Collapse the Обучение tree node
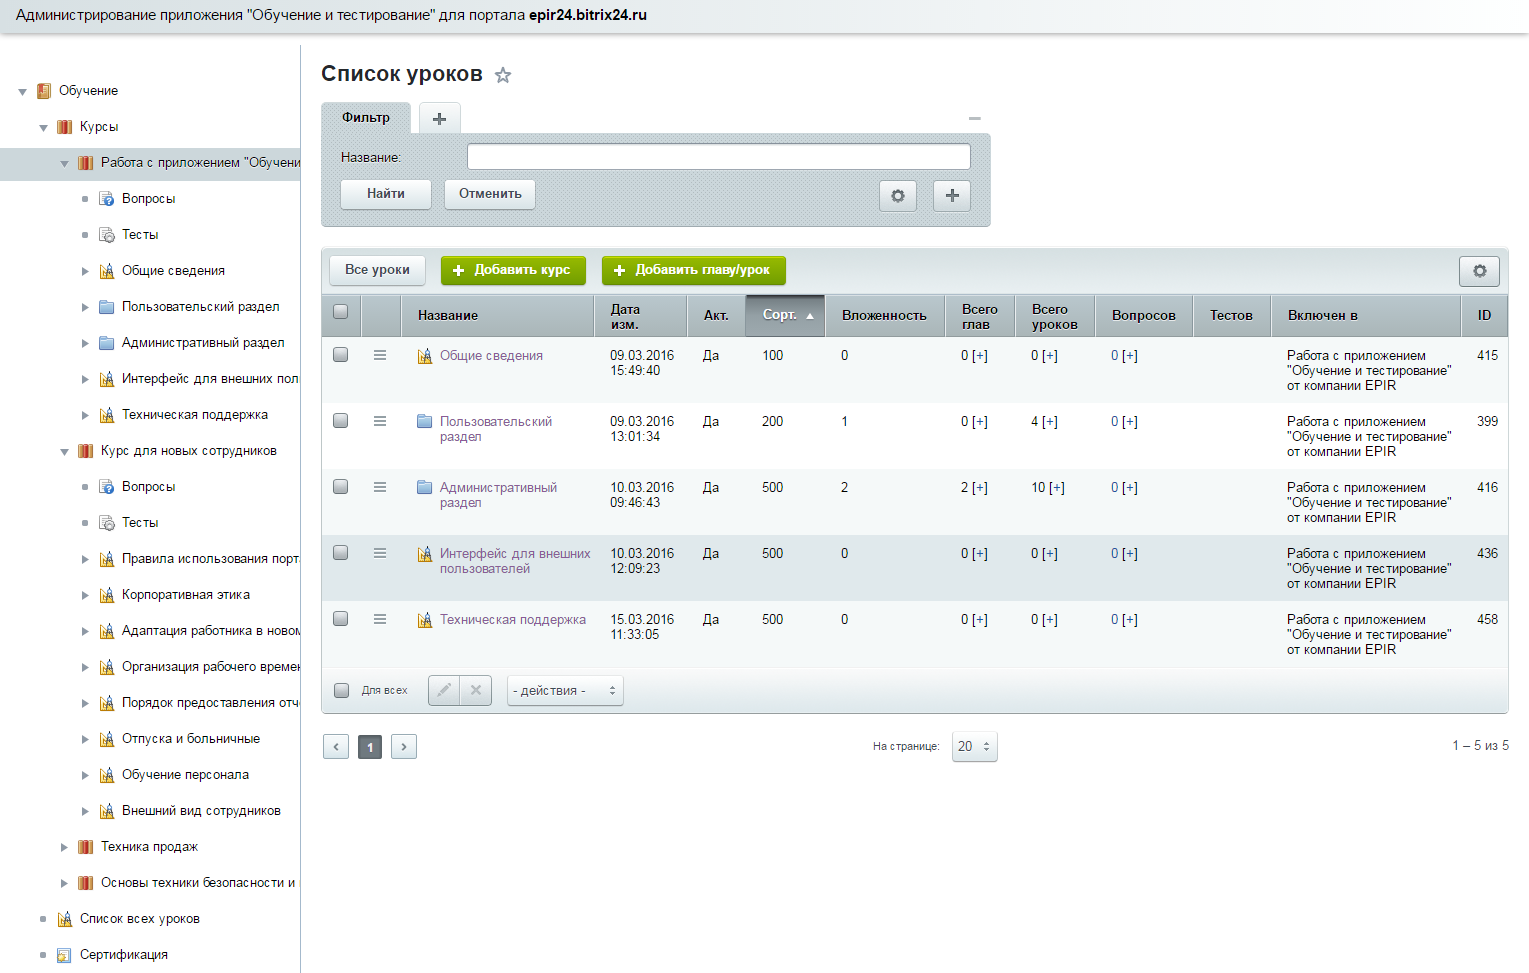Viewport: 1529px width, 973px height. coord(22,92)
